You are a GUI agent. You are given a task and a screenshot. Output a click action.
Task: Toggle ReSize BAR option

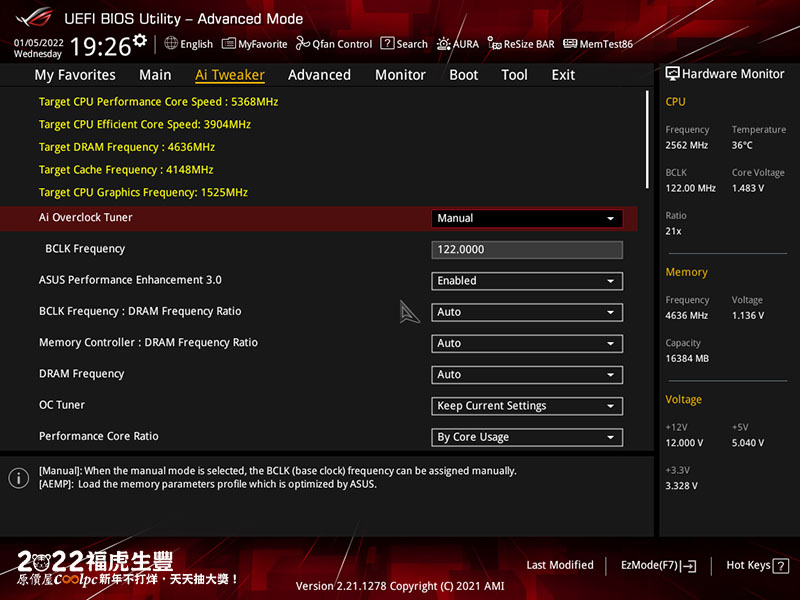click(495, 44)
